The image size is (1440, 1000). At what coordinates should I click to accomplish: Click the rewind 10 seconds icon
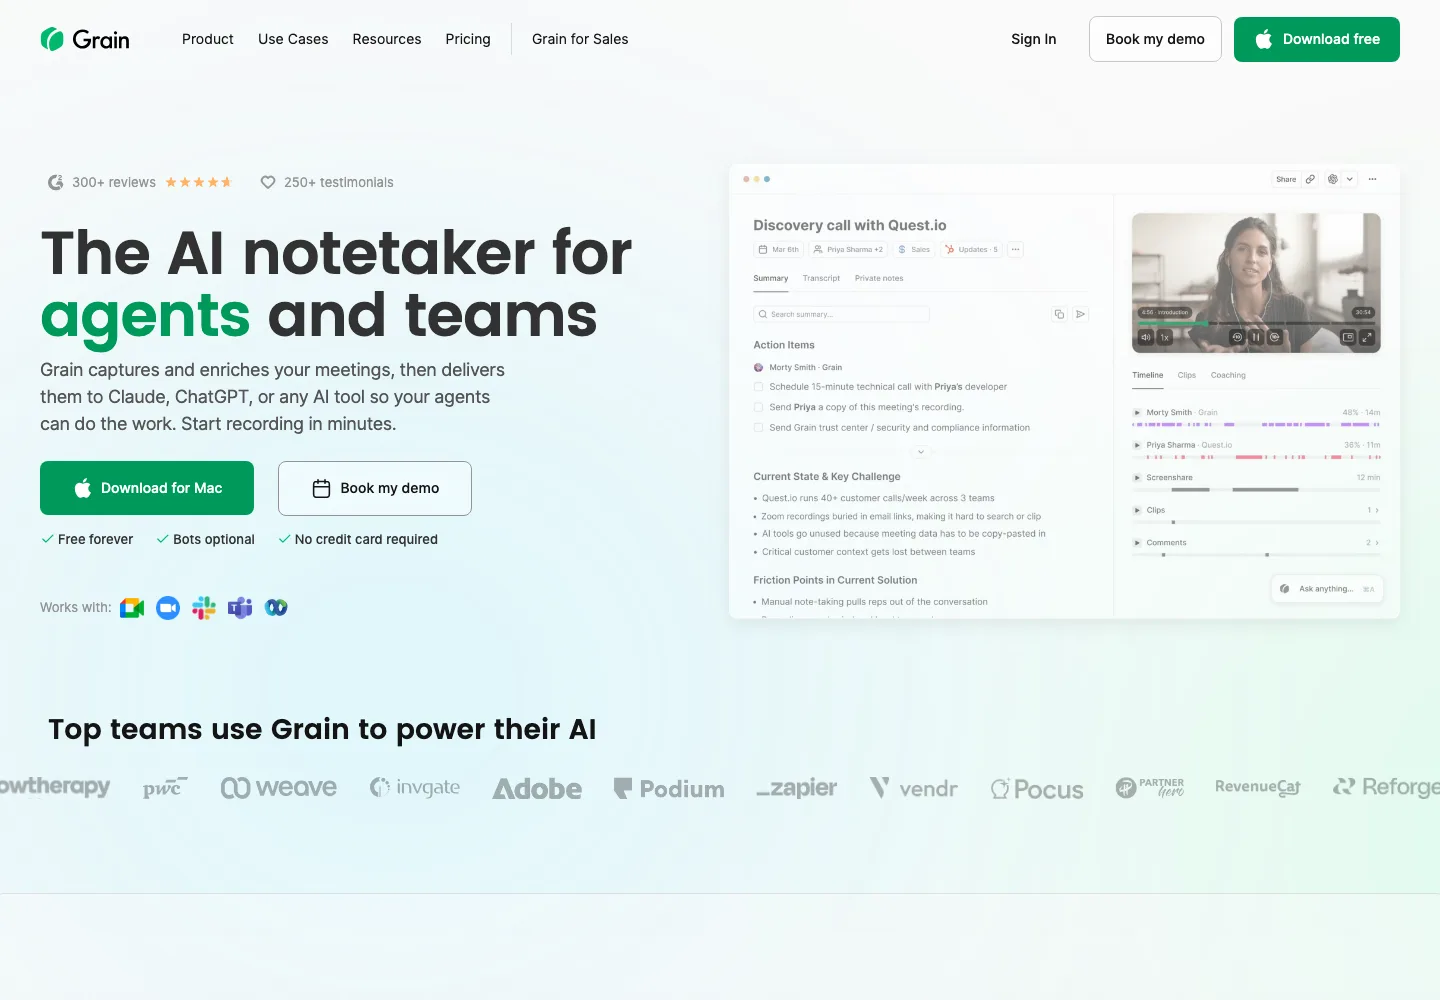click(x=1237, y=337)
